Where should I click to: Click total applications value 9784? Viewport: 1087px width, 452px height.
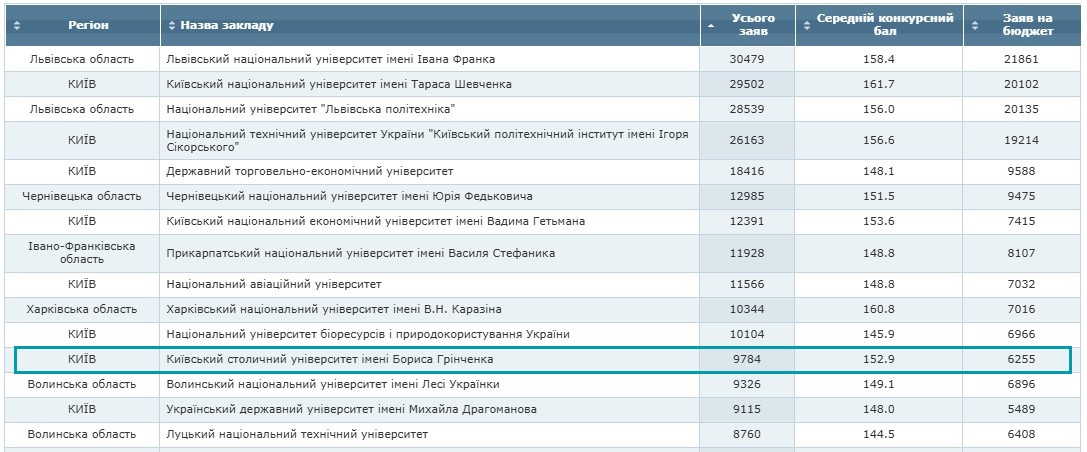747,359
